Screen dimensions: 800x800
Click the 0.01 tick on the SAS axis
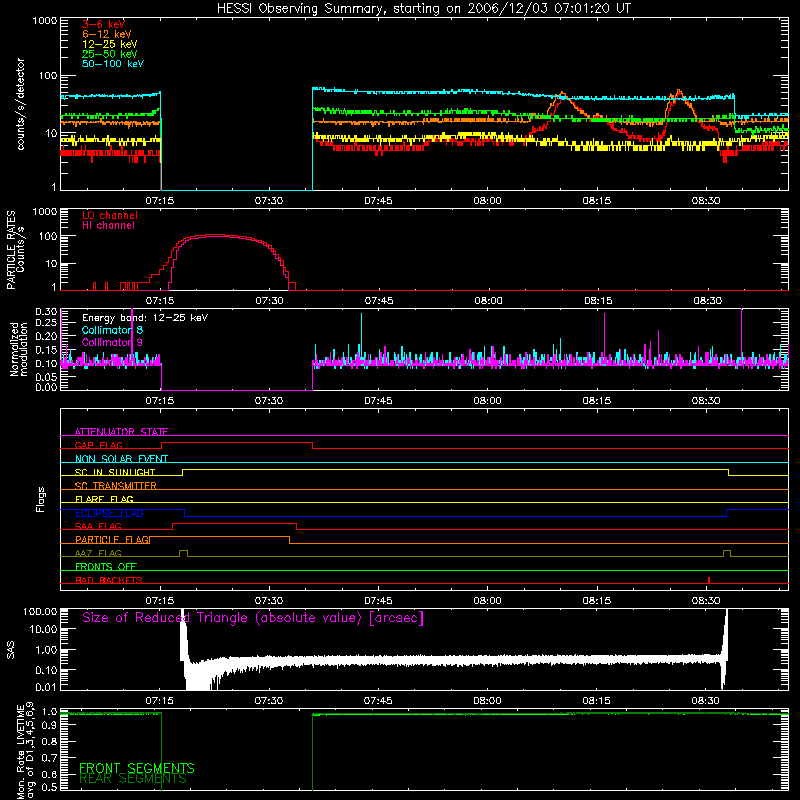pos(46,687)
